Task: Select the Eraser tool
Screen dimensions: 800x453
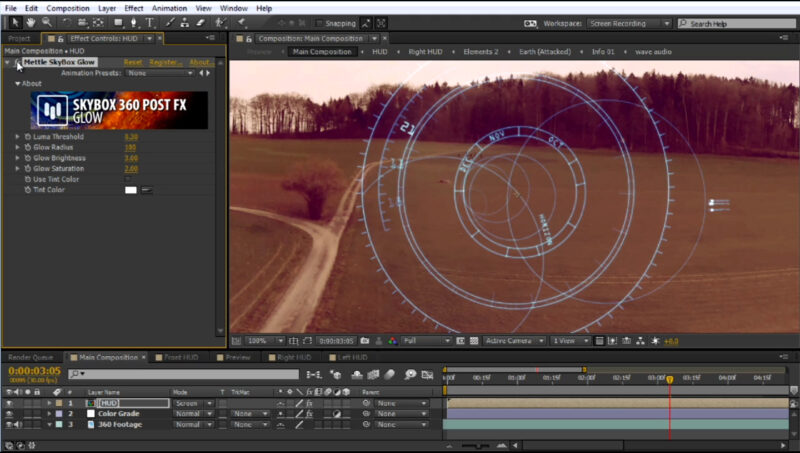Action: (x=198, y=22)
